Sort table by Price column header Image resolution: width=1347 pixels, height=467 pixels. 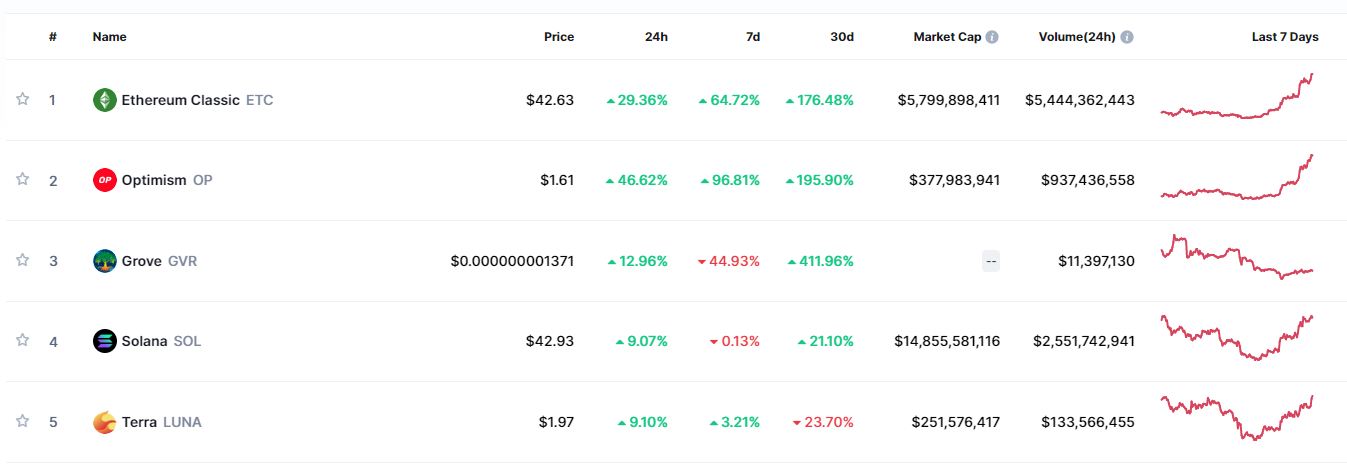tap(559, 37)
